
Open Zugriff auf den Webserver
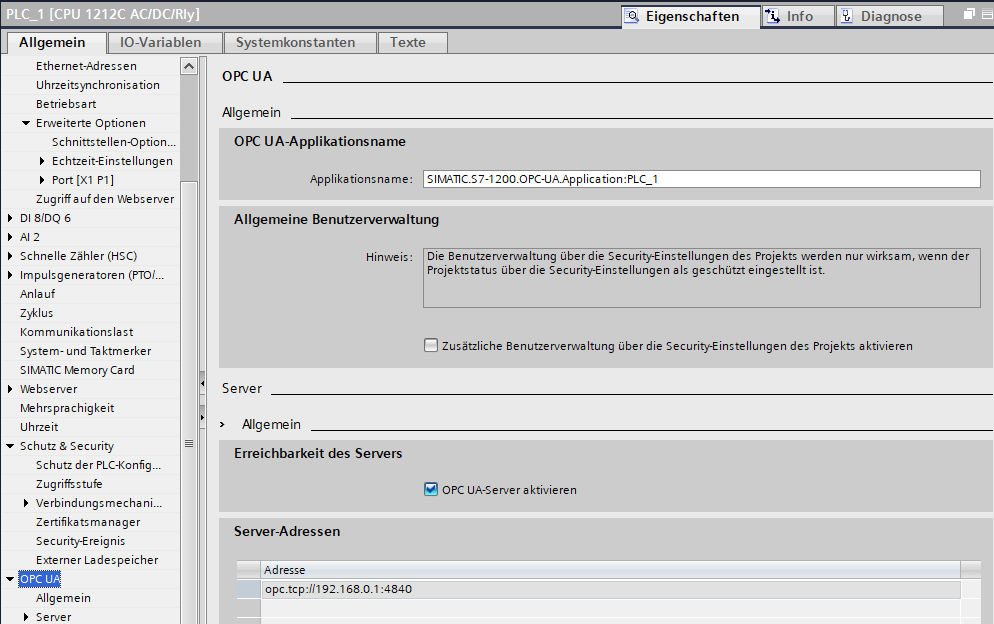pos(105,199)
